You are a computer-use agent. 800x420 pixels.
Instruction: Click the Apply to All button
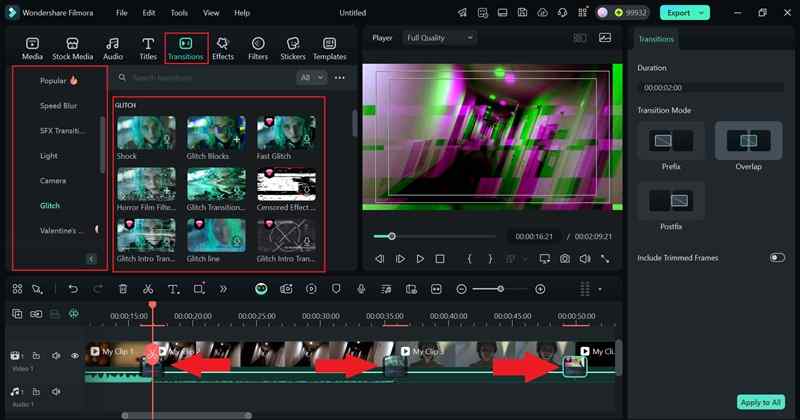[761, 402]
